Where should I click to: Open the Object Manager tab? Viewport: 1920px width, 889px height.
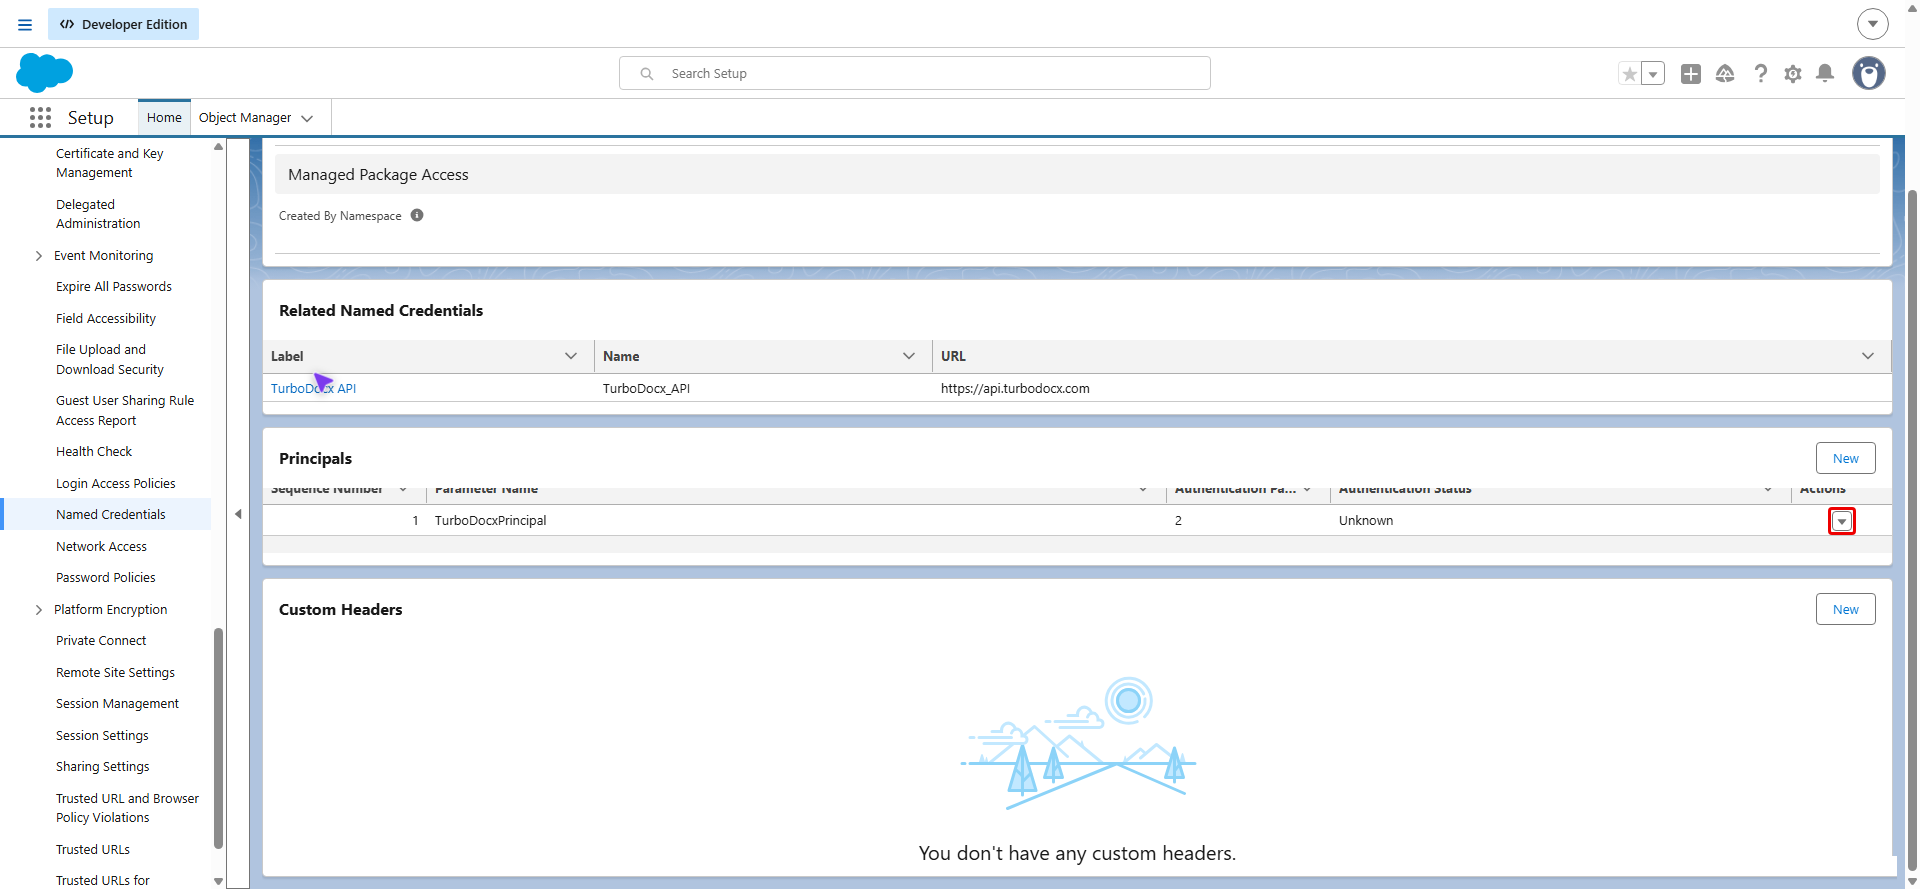pos(245,117)
